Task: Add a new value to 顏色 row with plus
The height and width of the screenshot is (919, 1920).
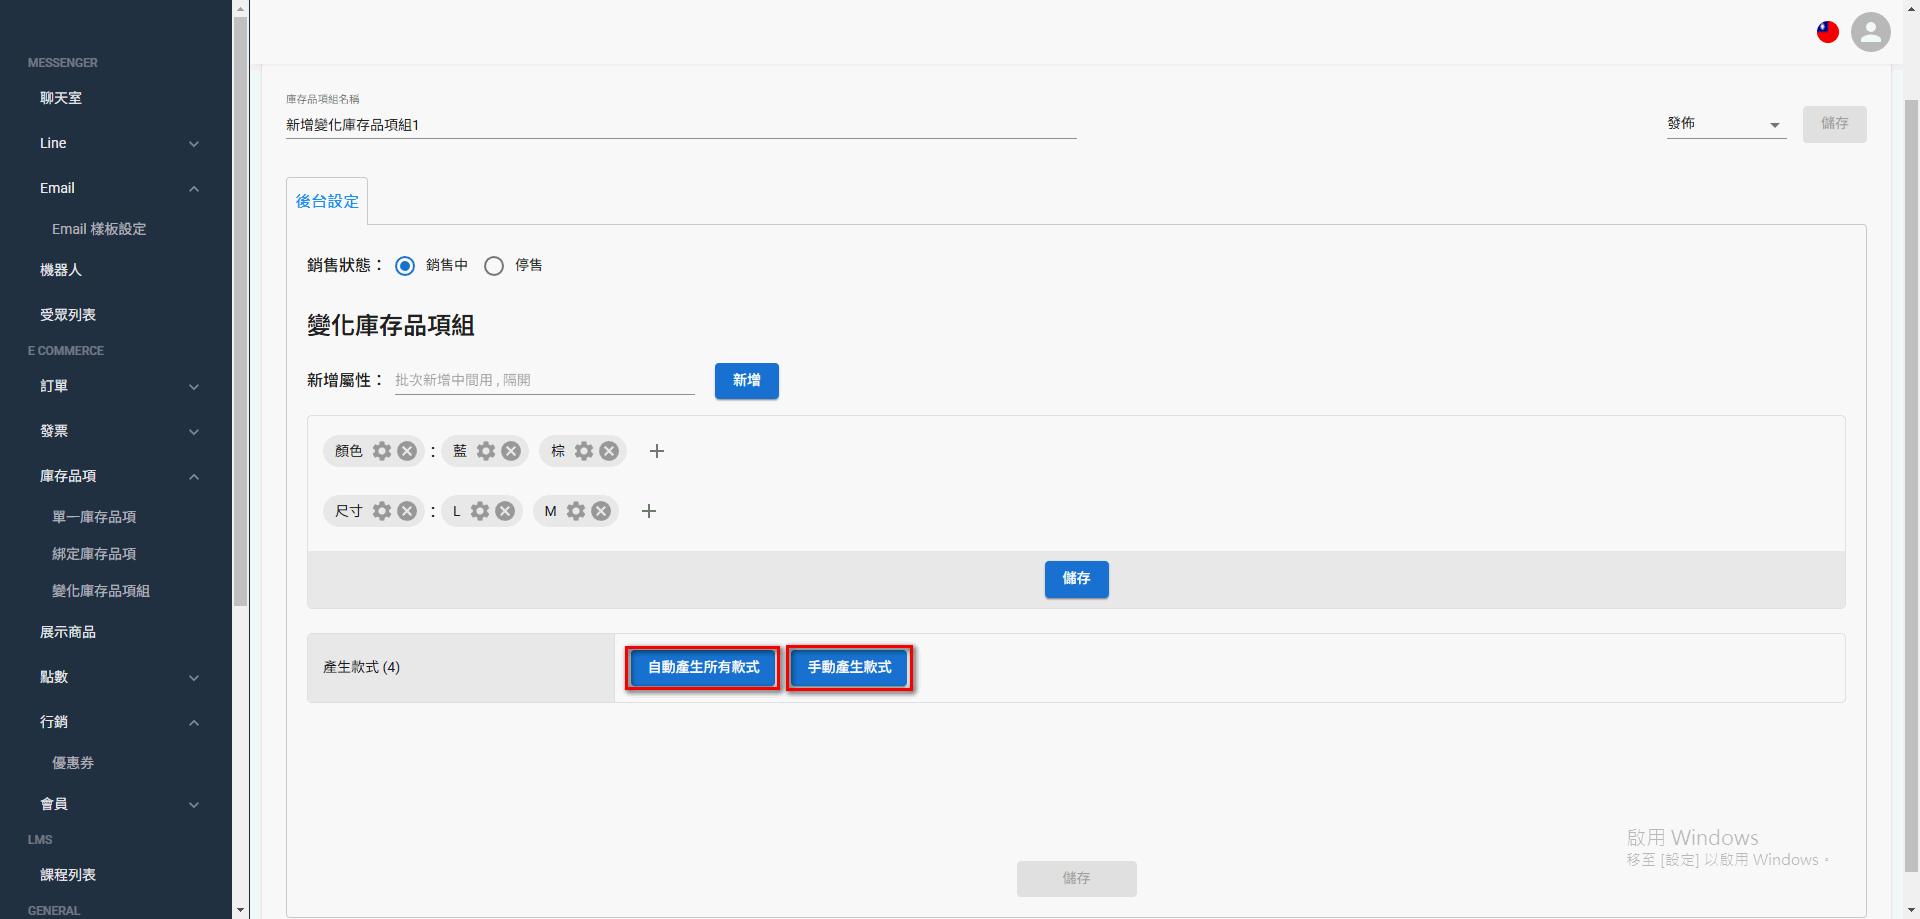Action: (x=657, y=451)
